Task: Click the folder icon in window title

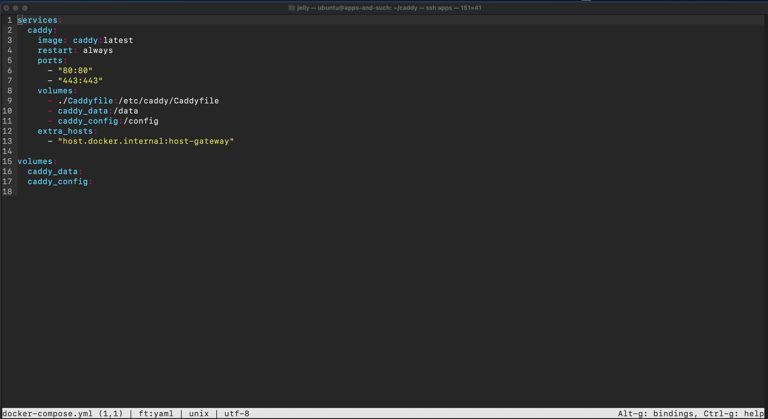Action: (x=292, y=8)
